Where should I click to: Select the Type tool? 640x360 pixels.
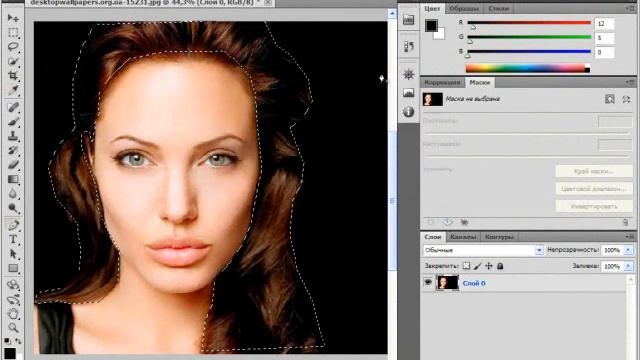tap(13, 240)
